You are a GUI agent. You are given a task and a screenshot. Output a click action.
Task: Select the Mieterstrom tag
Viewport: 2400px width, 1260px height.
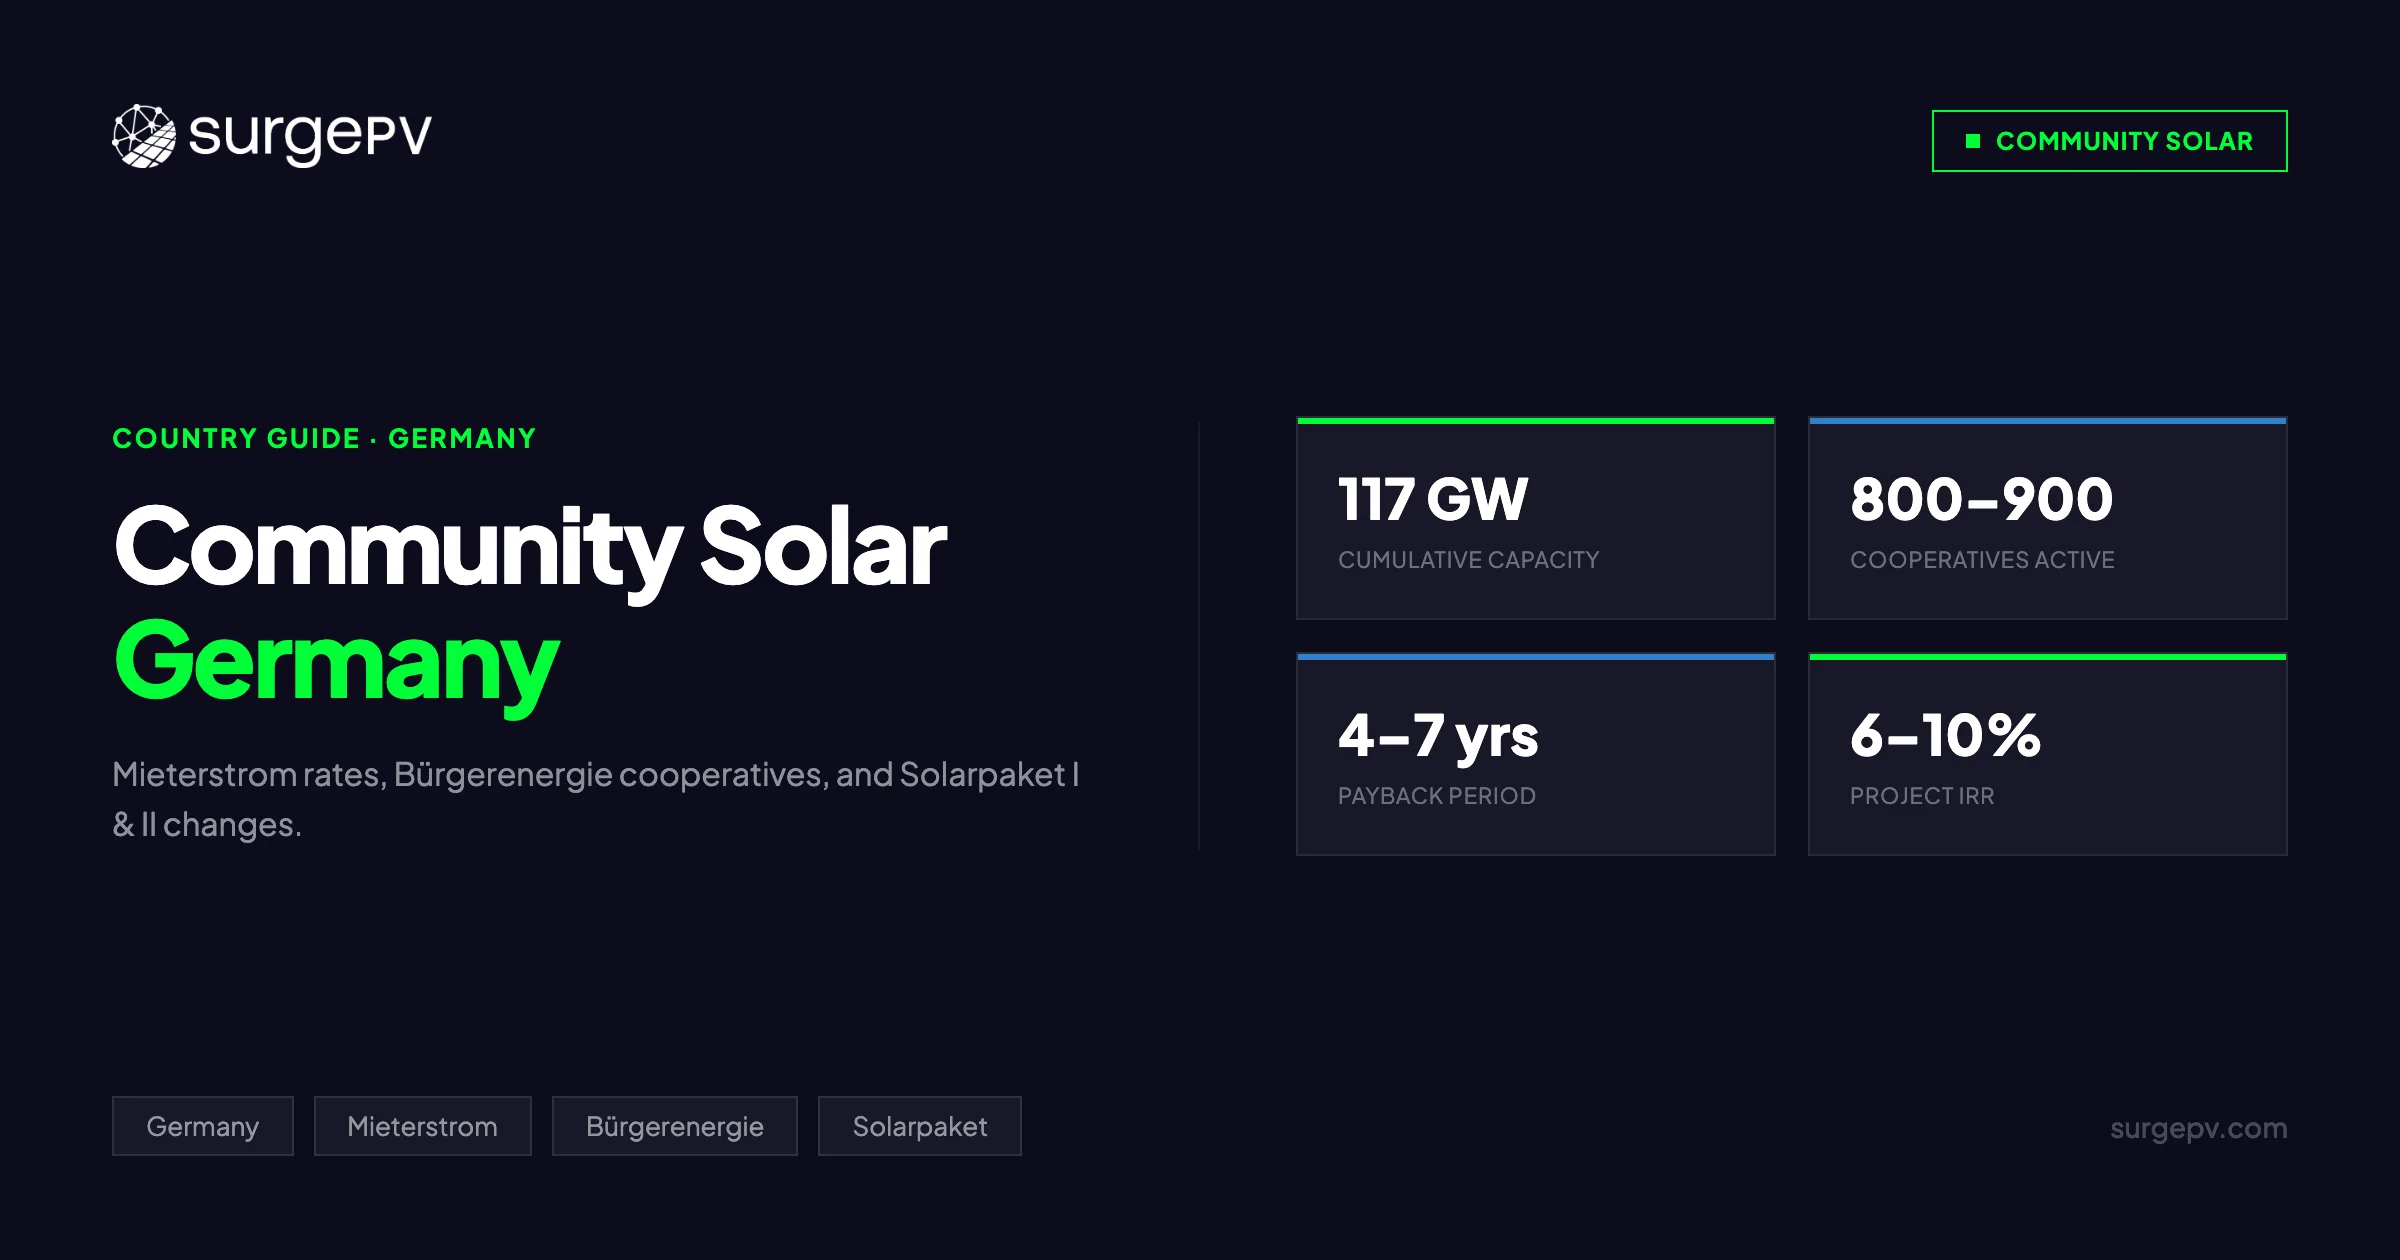(x=422, y=1126)
